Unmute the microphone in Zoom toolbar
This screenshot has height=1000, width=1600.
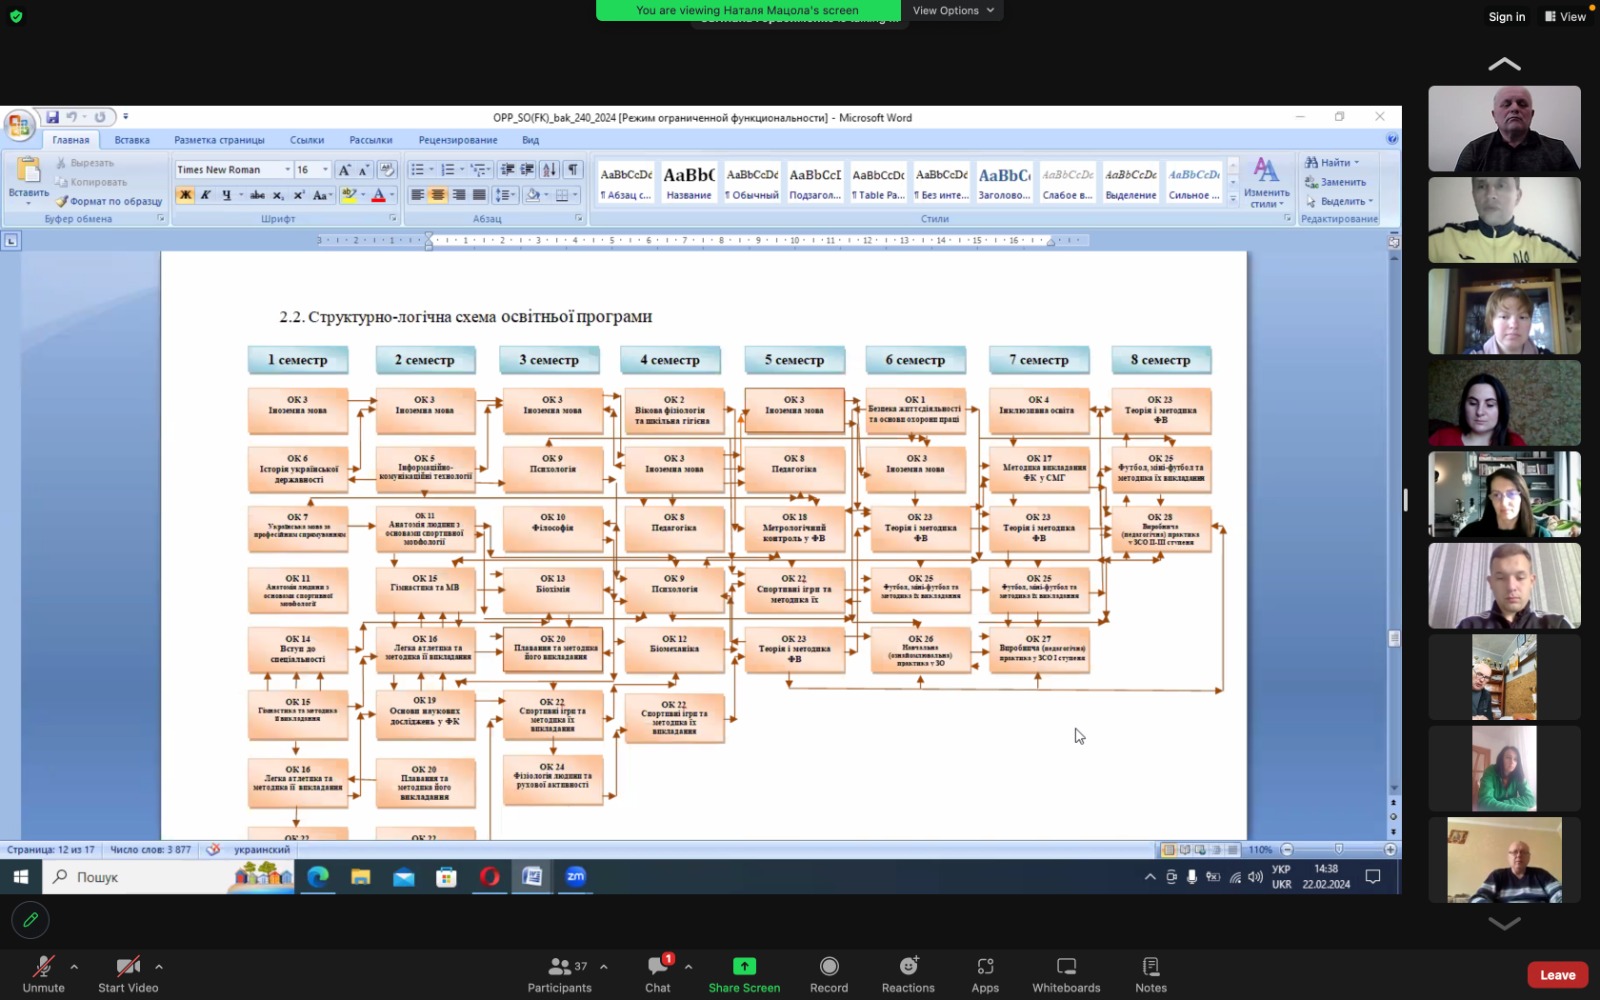click(x=43, y=973)
